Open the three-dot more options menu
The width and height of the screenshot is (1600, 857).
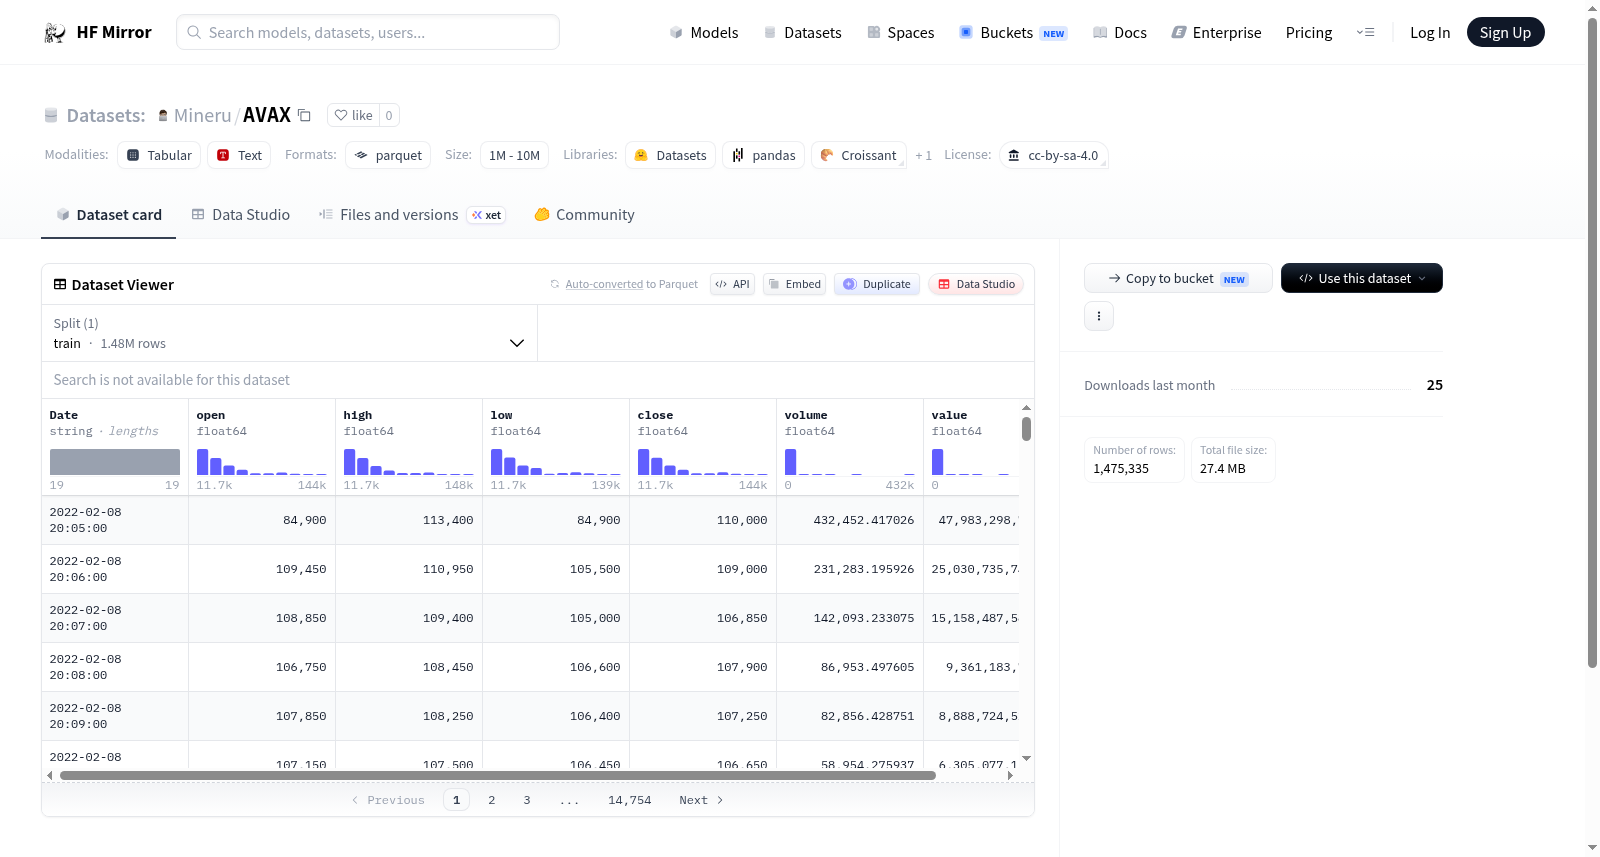(1099, 316)
